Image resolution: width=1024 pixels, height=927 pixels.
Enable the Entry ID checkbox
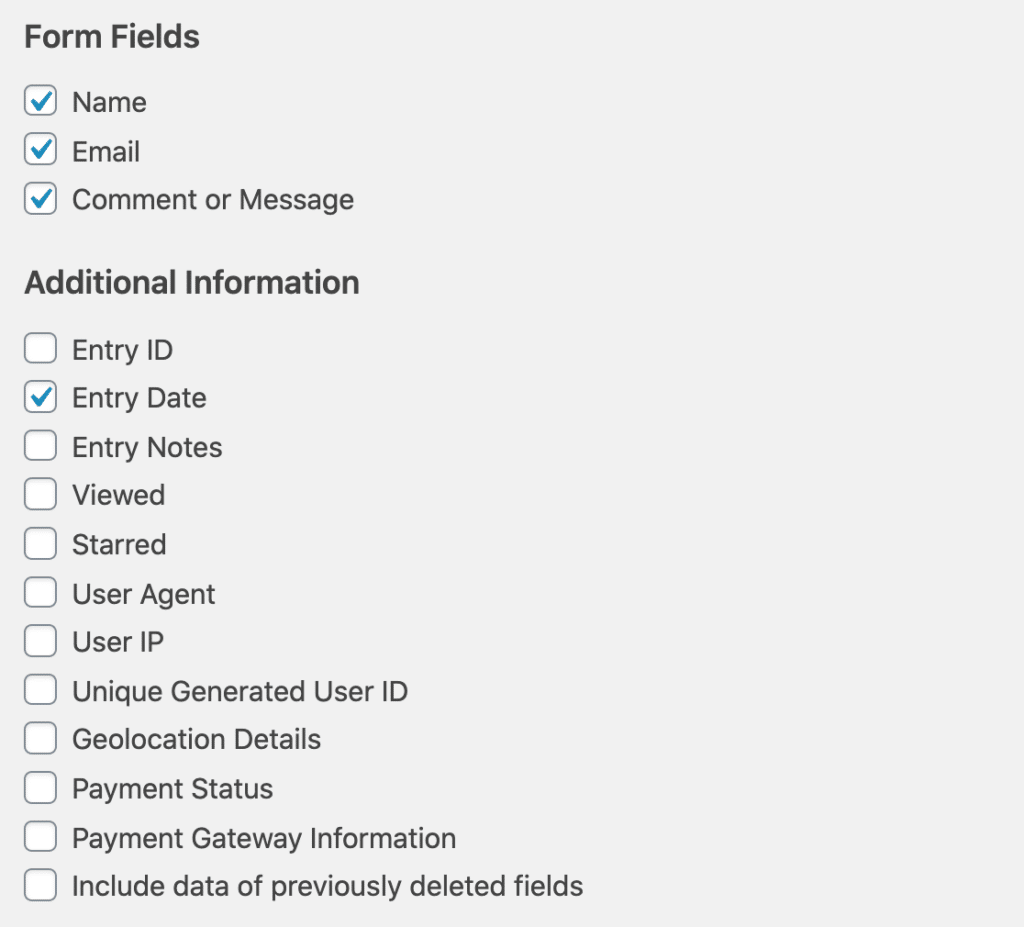coord(40,348)
